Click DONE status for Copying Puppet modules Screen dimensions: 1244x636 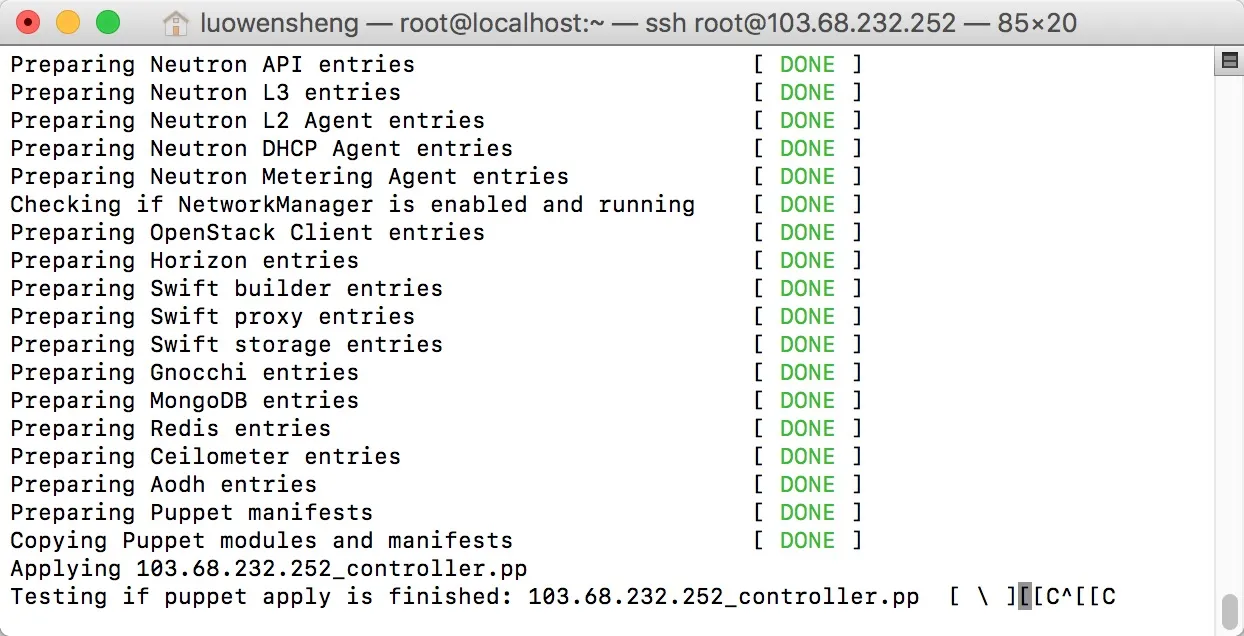click(x=807, y=541)
